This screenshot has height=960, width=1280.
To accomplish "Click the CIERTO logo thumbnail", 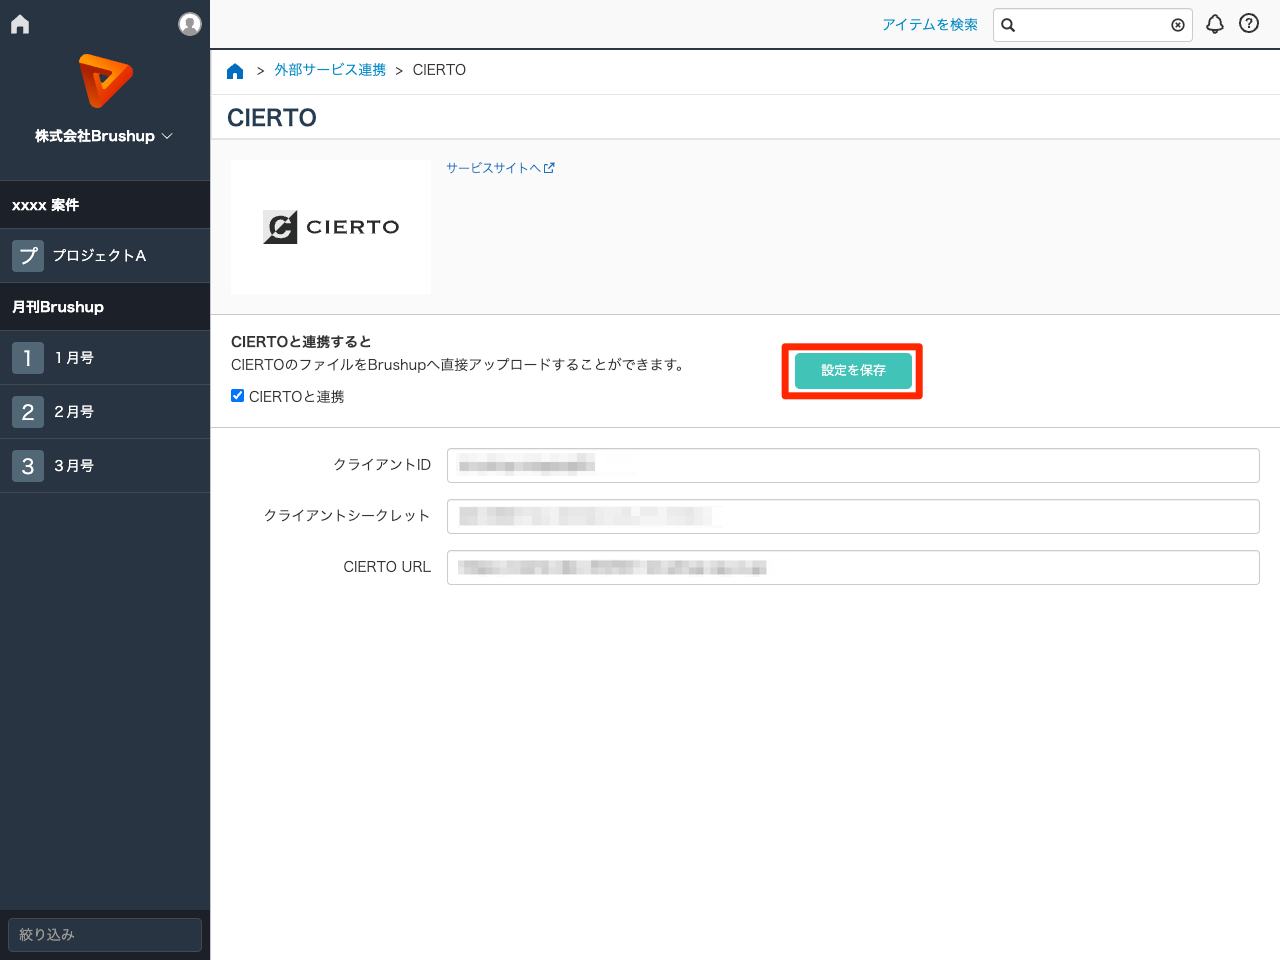I will (331, 227).
